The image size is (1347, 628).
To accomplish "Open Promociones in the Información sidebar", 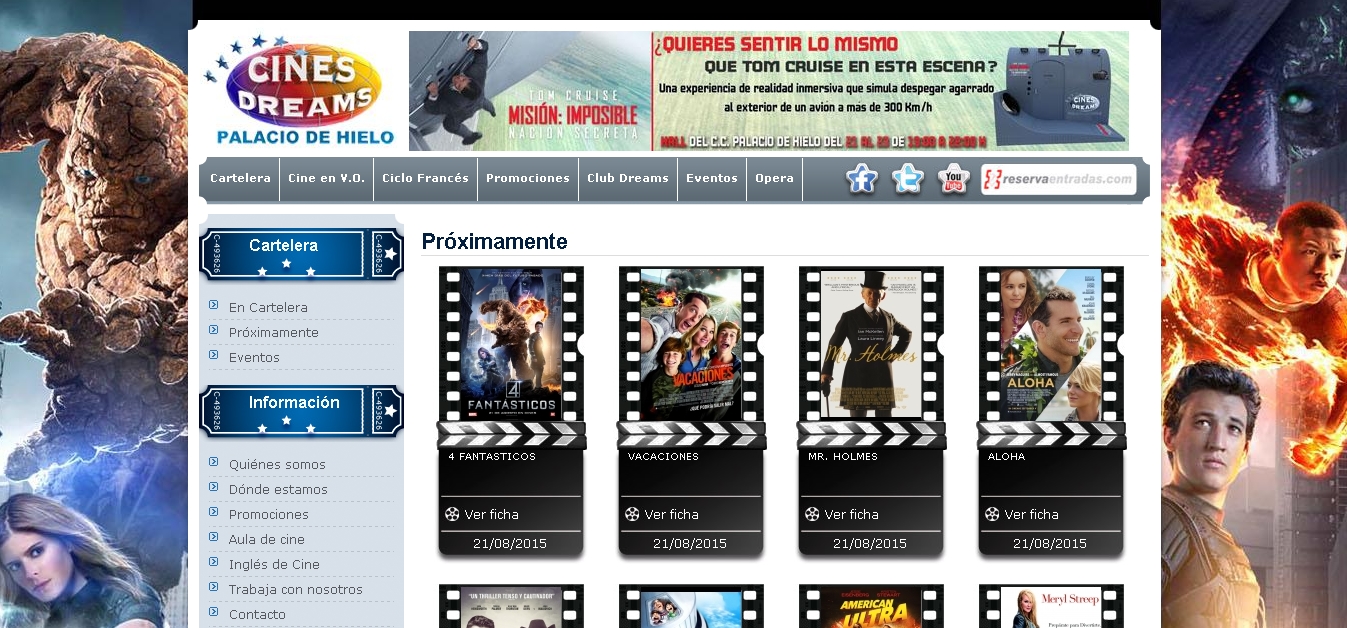I will pos(269,514).
